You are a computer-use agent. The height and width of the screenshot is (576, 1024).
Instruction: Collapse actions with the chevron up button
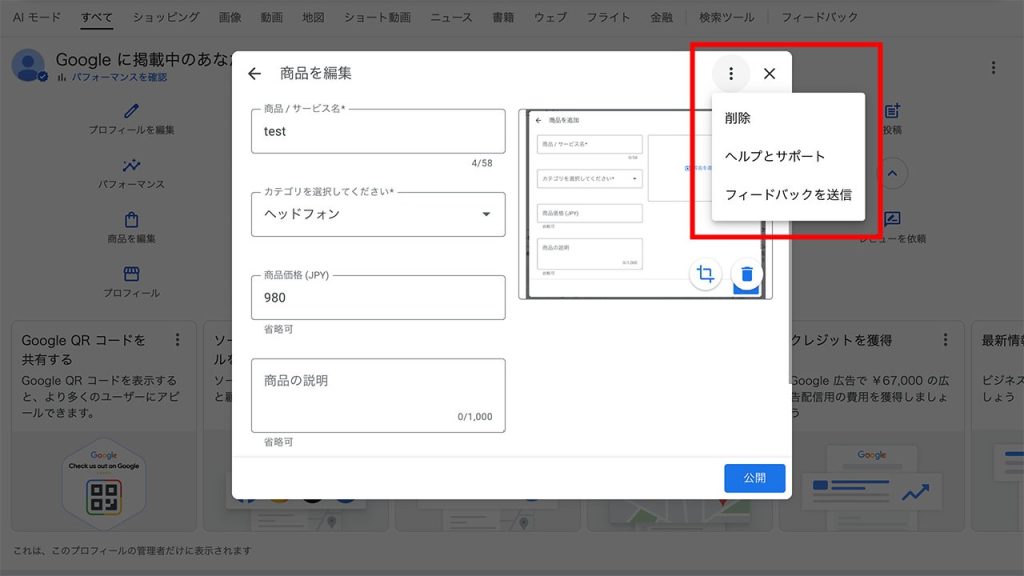point(892,173)
